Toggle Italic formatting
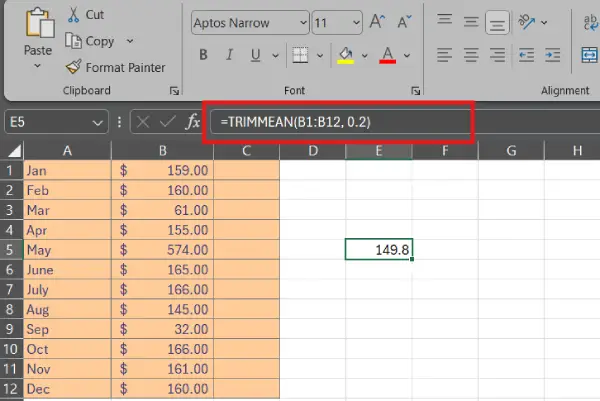The width and height of the screenshot is (600, 401). 229,55
